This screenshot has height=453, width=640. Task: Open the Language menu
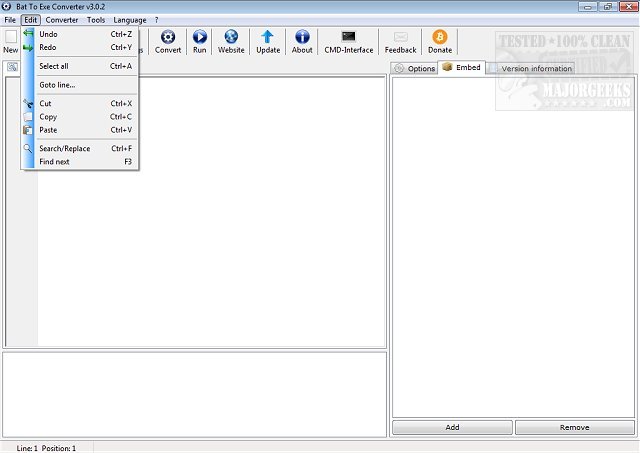click(x=130, y=20)
